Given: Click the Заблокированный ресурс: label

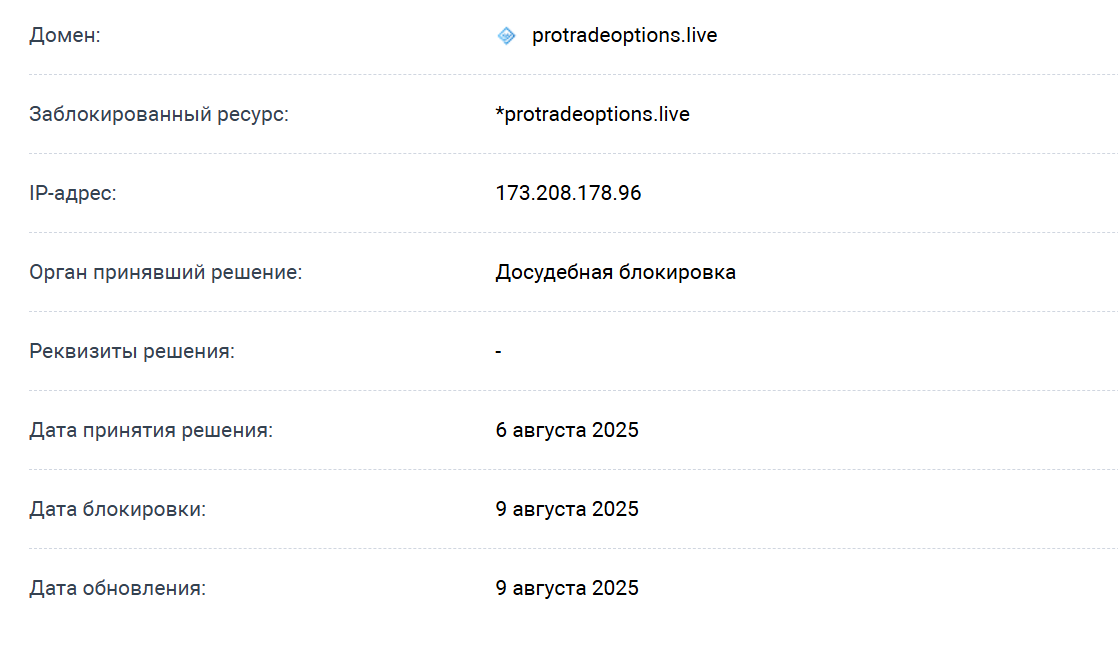Looking at the screenshot, I should click(x=158, y=115).
